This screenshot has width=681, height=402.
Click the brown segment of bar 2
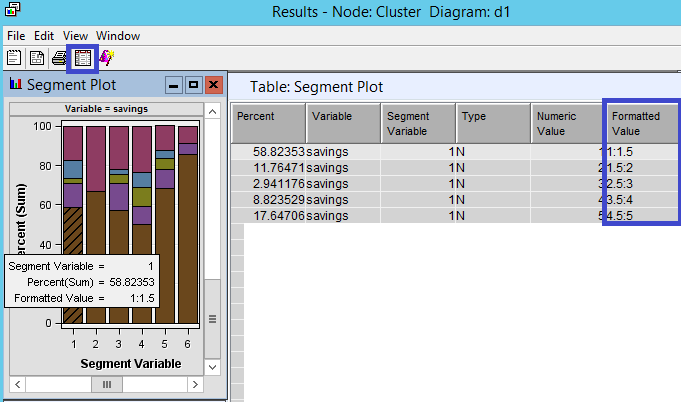point(96,224)
